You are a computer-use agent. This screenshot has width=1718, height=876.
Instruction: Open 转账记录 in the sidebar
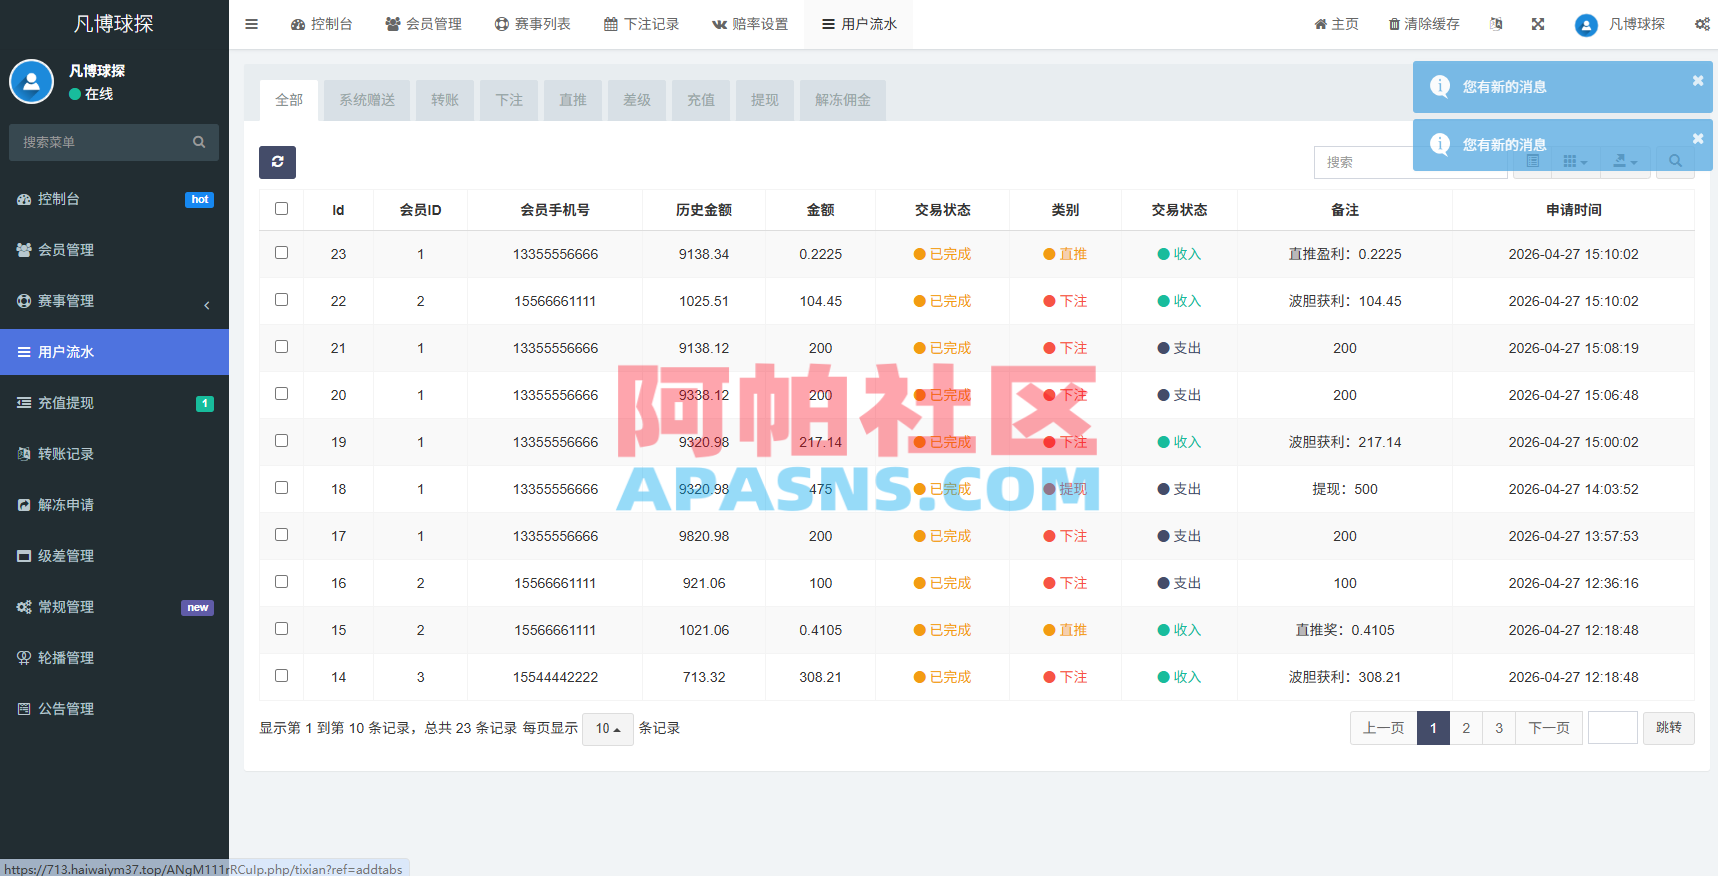114,454
